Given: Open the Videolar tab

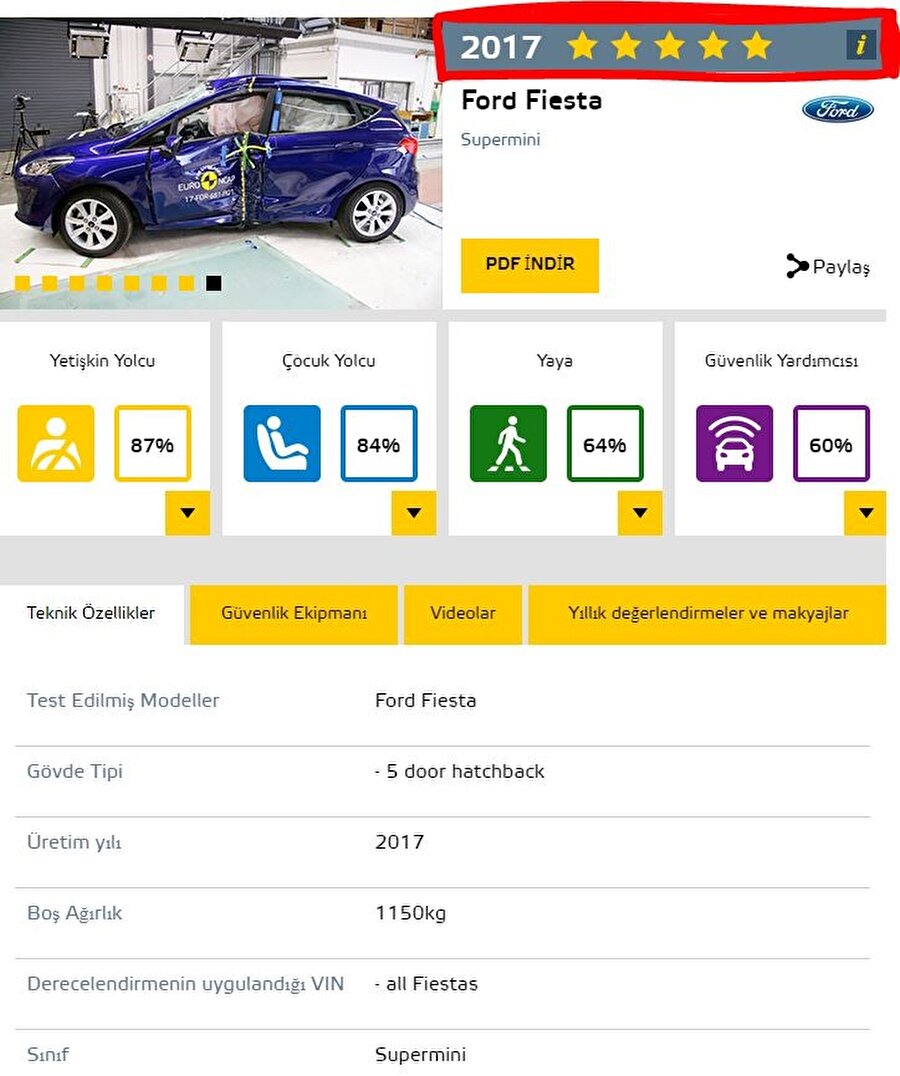Looking at the screenshot, I should pyautogui.click(x=463, y=614).
